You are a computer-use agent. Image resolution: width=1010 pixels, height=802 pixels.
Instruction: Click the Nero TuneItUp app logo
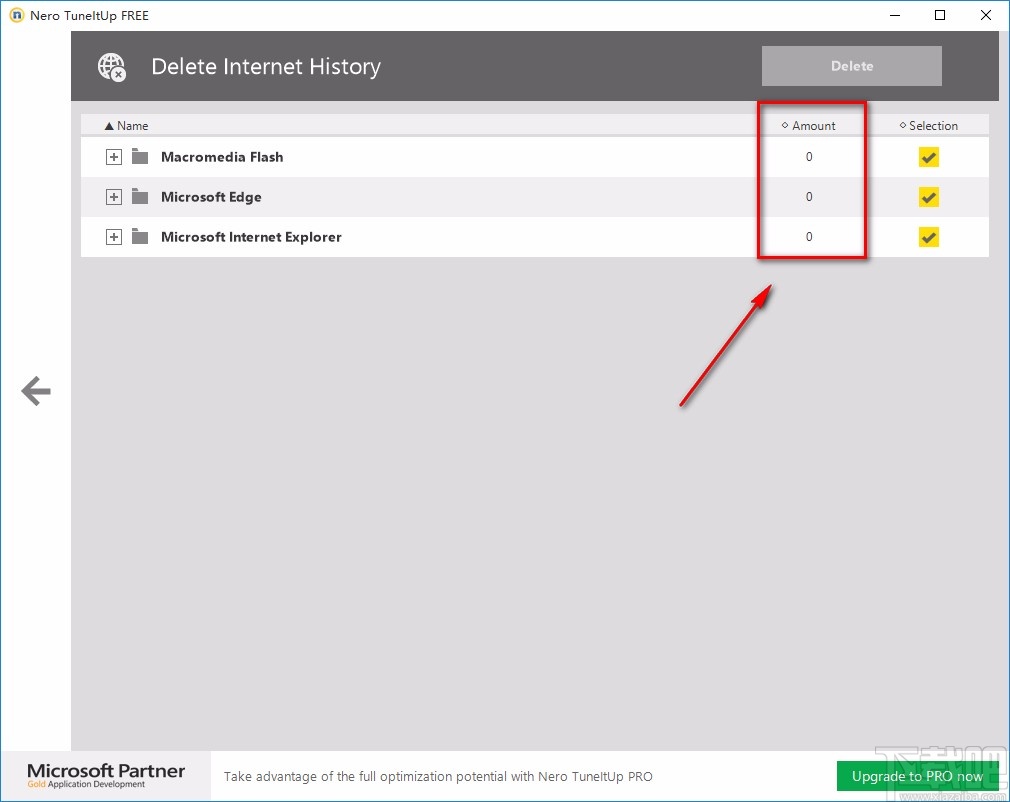coord(17,15)
